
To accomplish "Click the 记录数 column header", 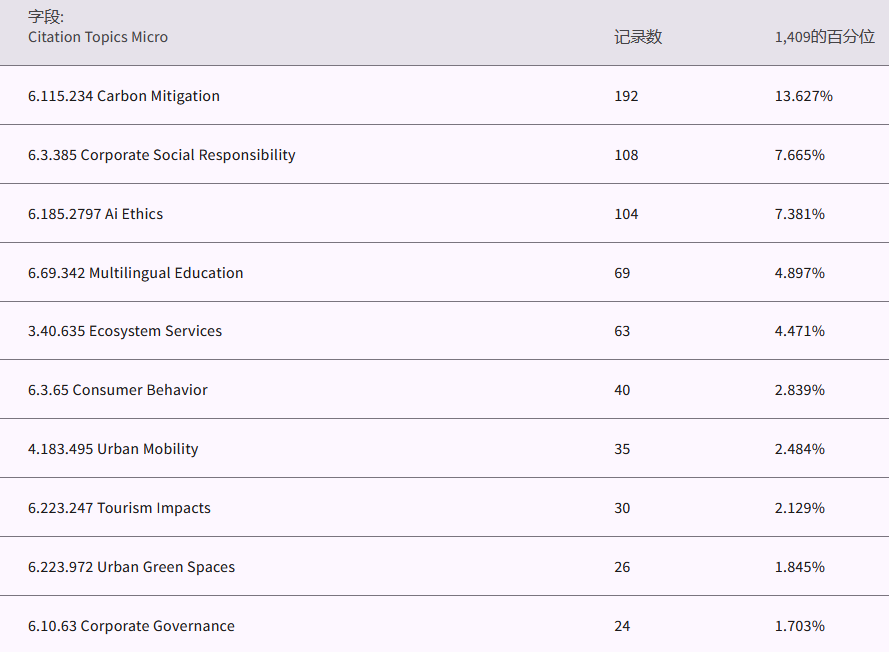I will click(x=638, y=37).
